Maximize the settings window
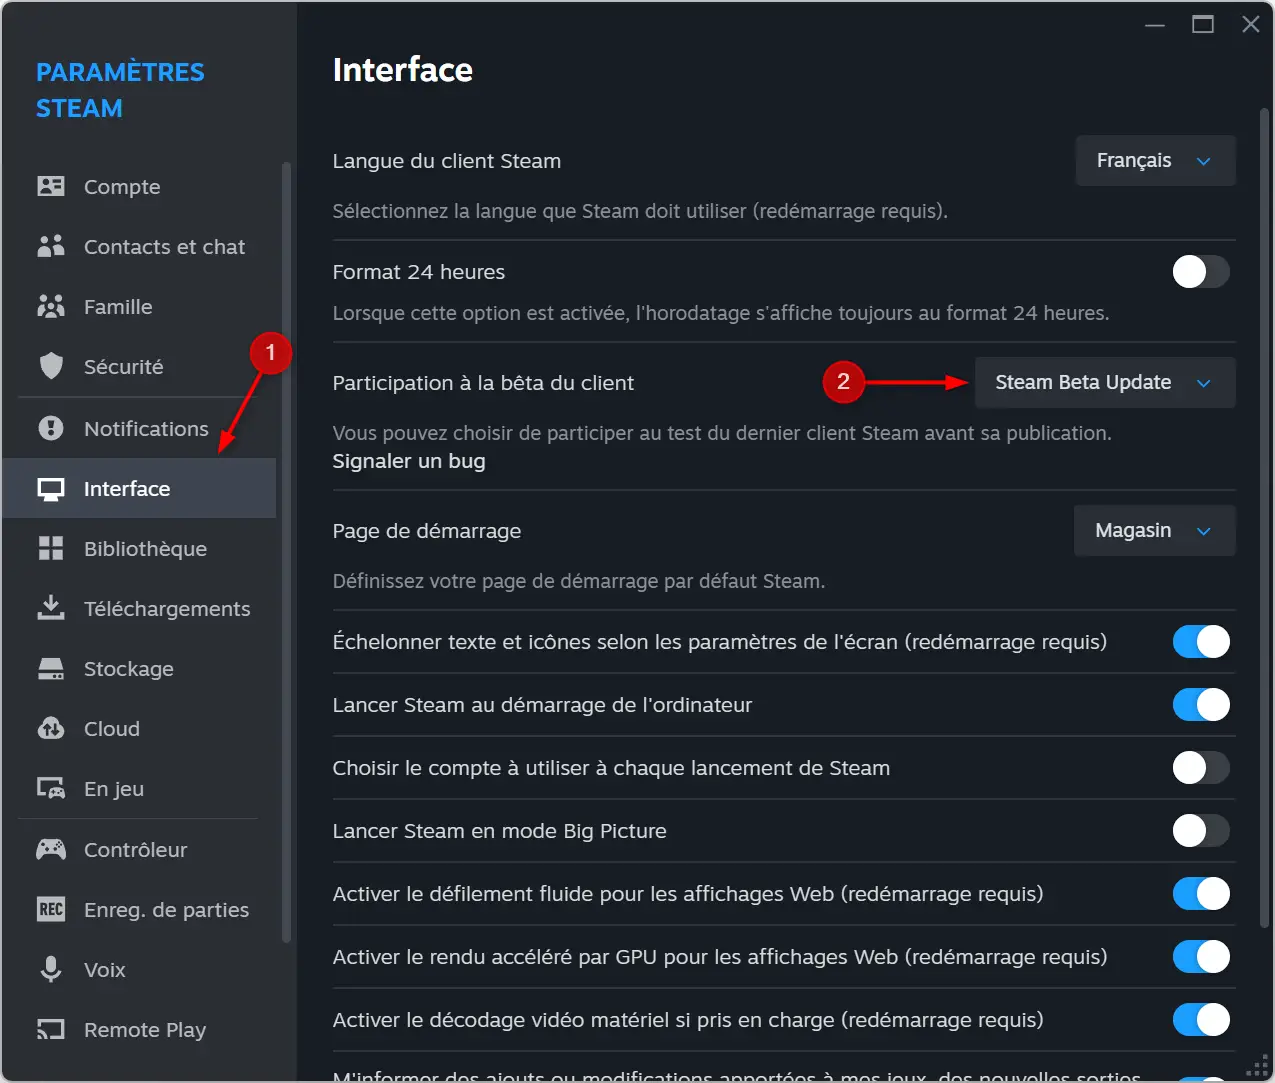 click(1203, 24)
